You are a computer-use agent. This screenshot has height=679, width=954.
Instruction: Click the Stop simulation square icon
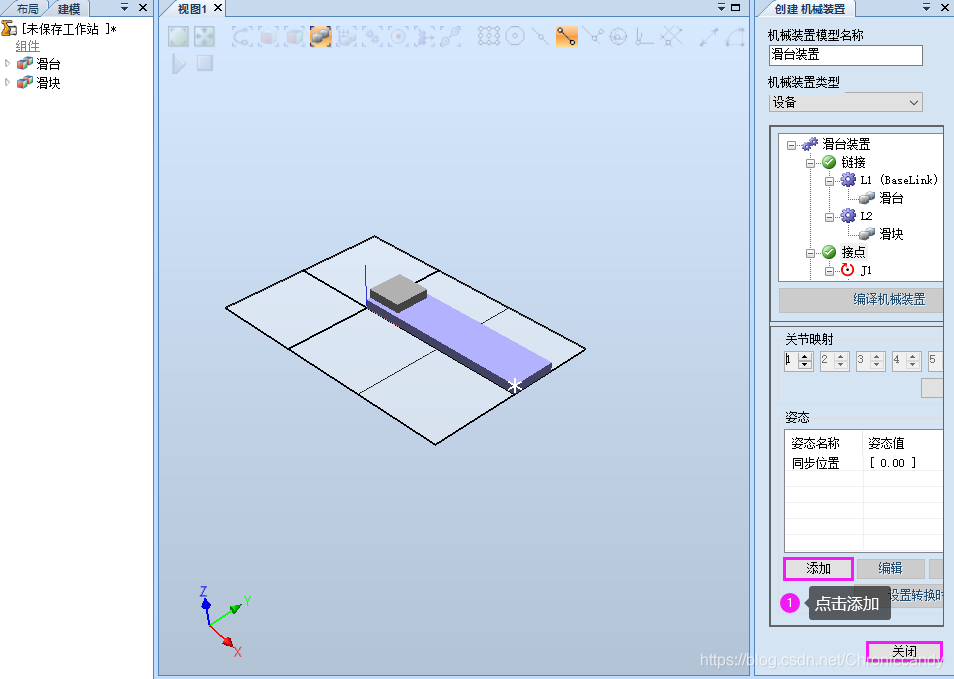point(205,63)
